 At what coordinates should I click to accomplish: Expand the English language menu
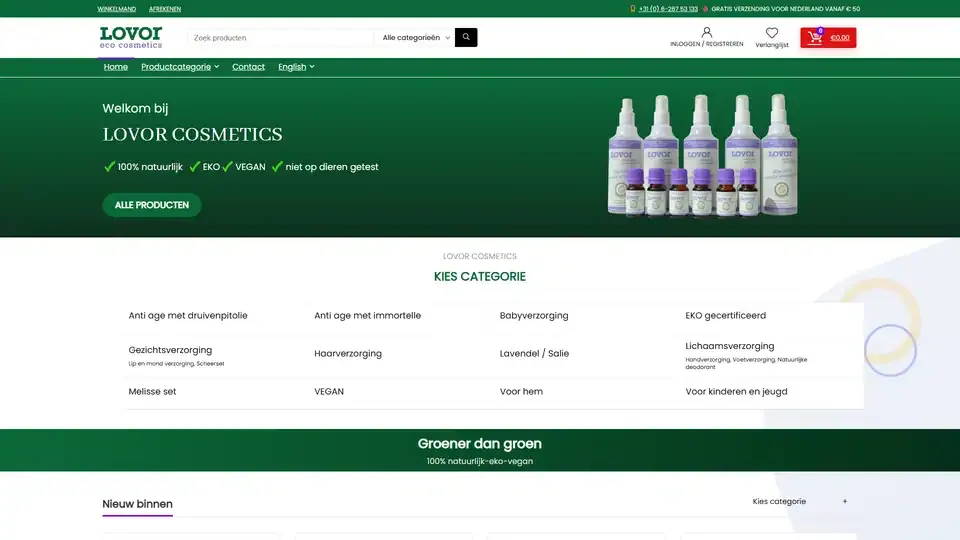[296, 67]
